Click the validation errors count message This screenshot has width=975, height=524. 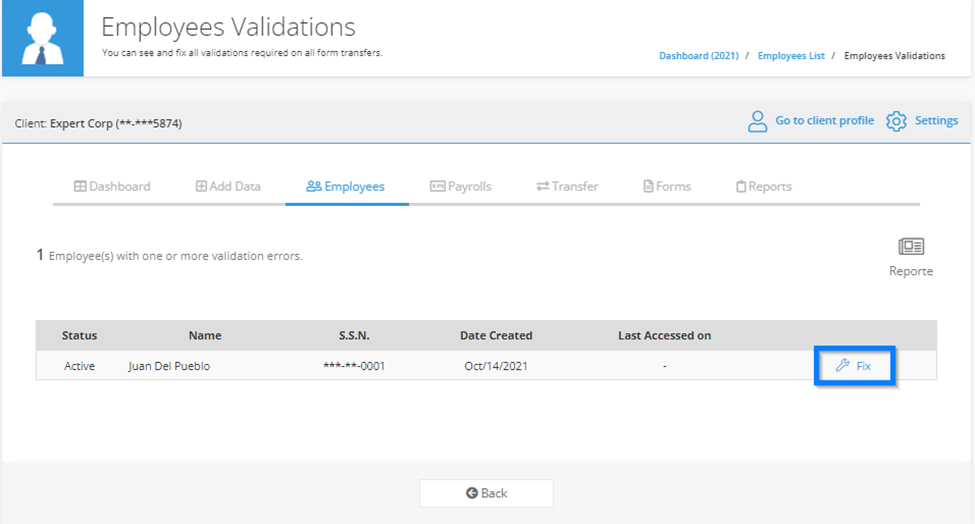click(169, 255)
